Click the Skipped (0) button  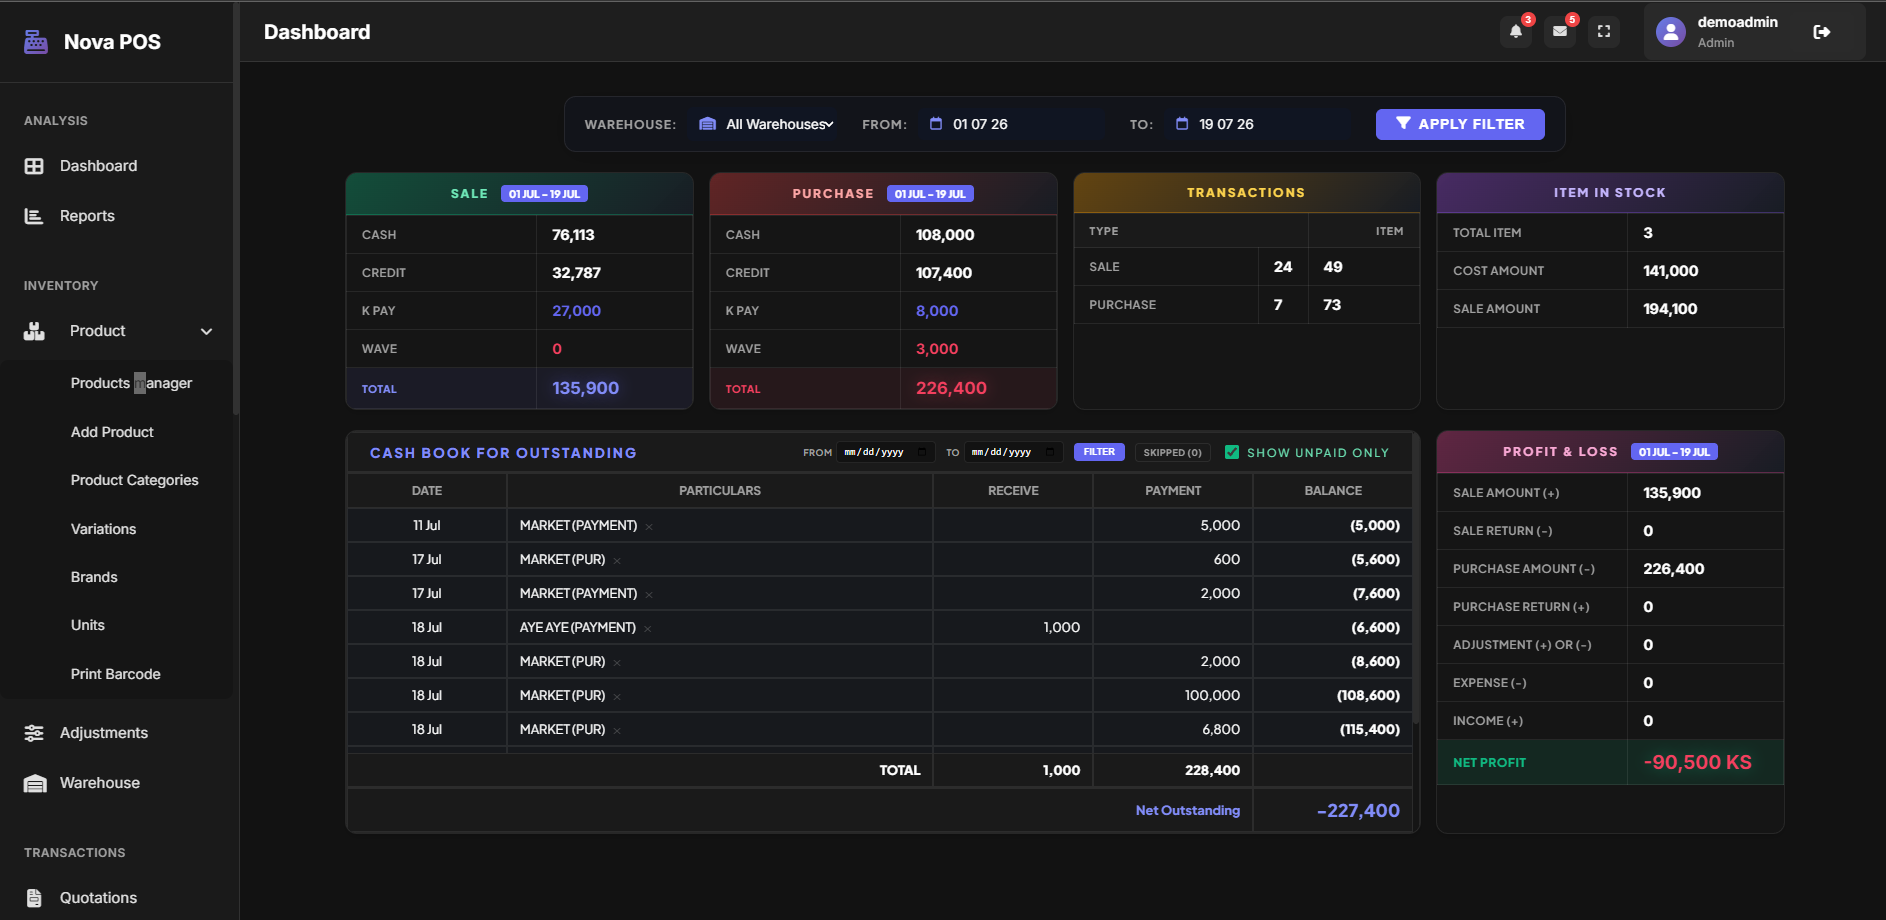pyautogui.click(x=1172, y=452)
